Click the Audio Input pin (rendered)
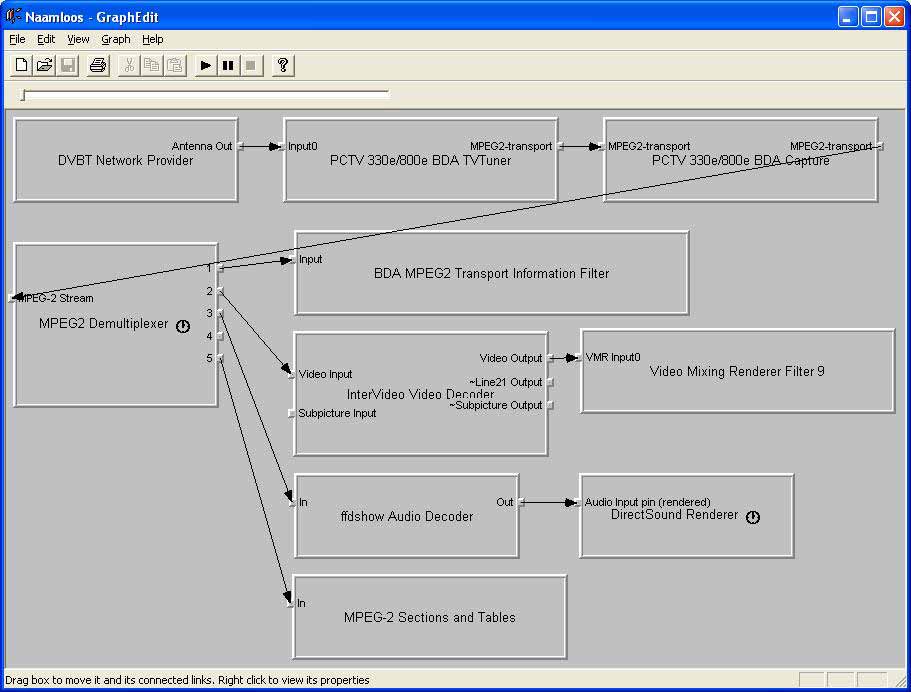 click(x=578, y=503)
